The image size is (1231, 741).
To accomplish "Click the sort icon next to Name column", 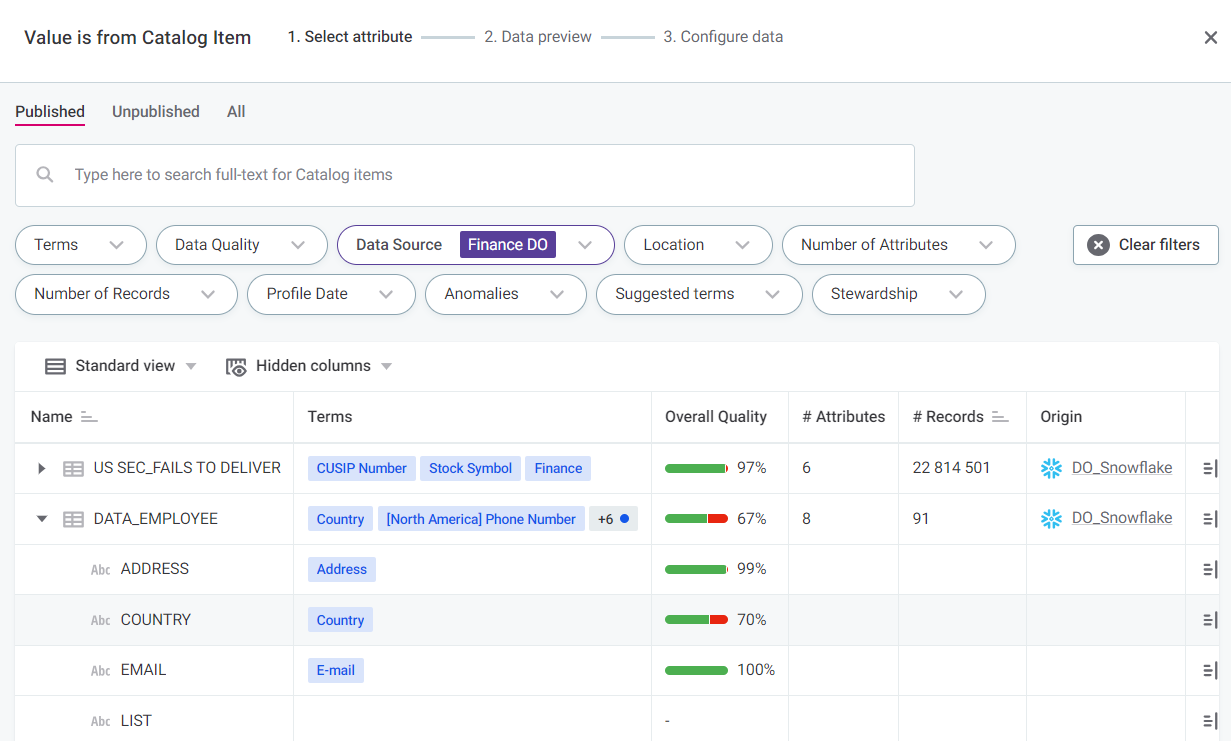I will pyautogui.click(x=89, y=417).
